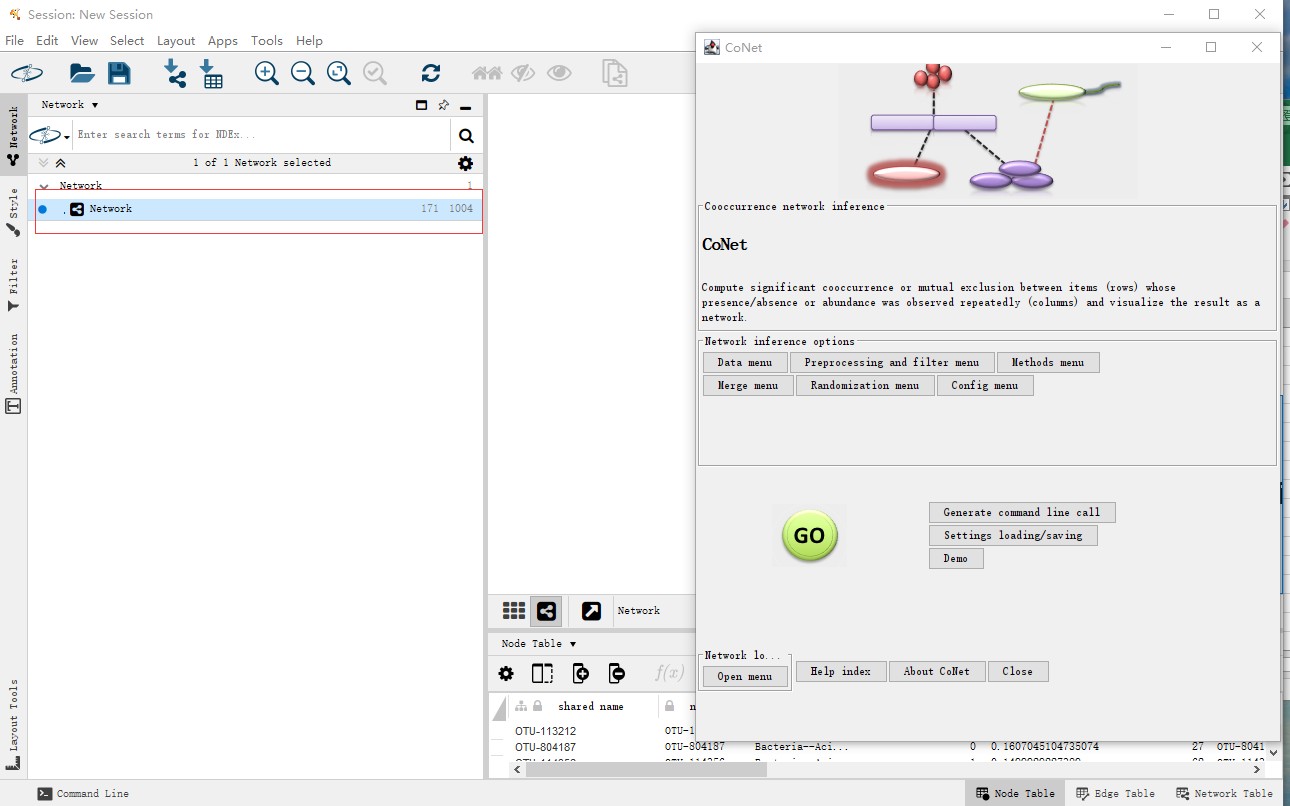Expand all networks double chevron
This screenshot has height=806, width=1290.
(x=43, y=163)
